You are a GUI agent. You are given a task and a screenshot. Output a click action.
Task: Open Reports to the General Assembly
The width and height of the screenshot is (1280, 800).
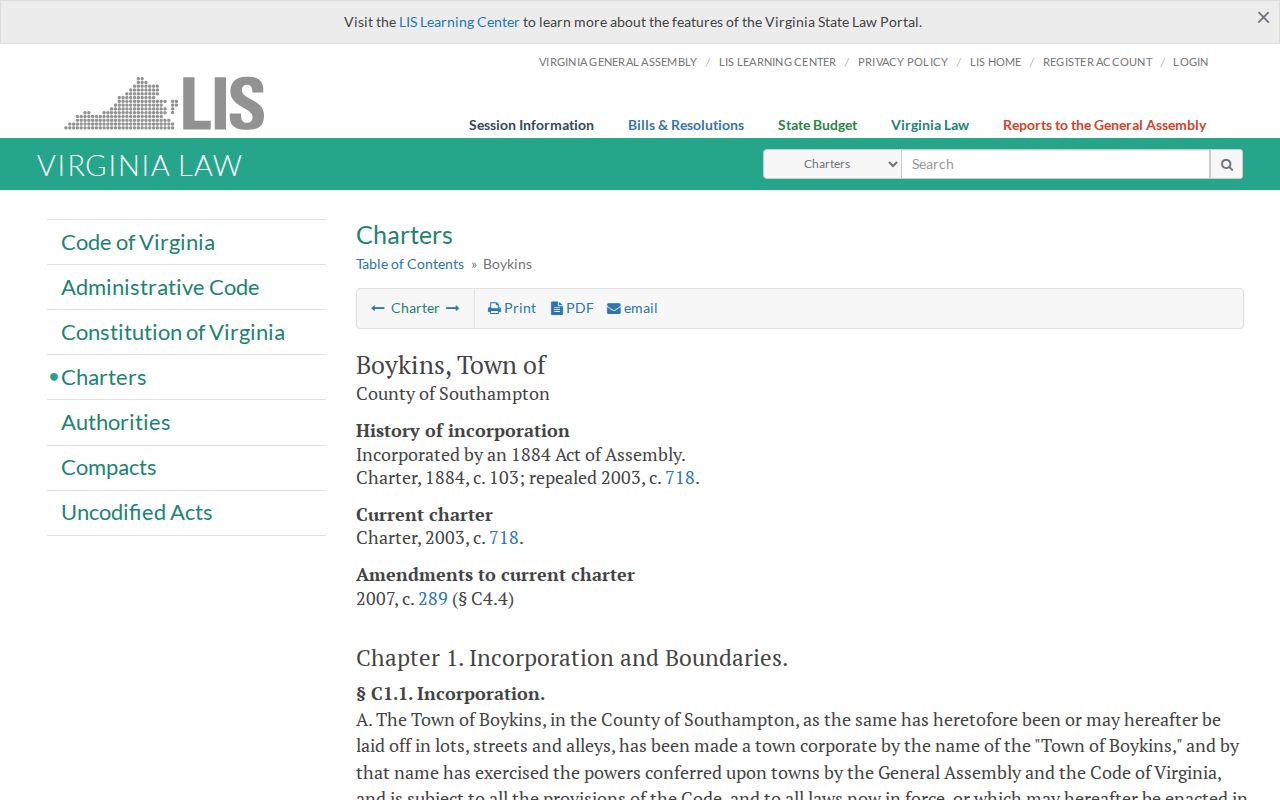click(1104, 125)
